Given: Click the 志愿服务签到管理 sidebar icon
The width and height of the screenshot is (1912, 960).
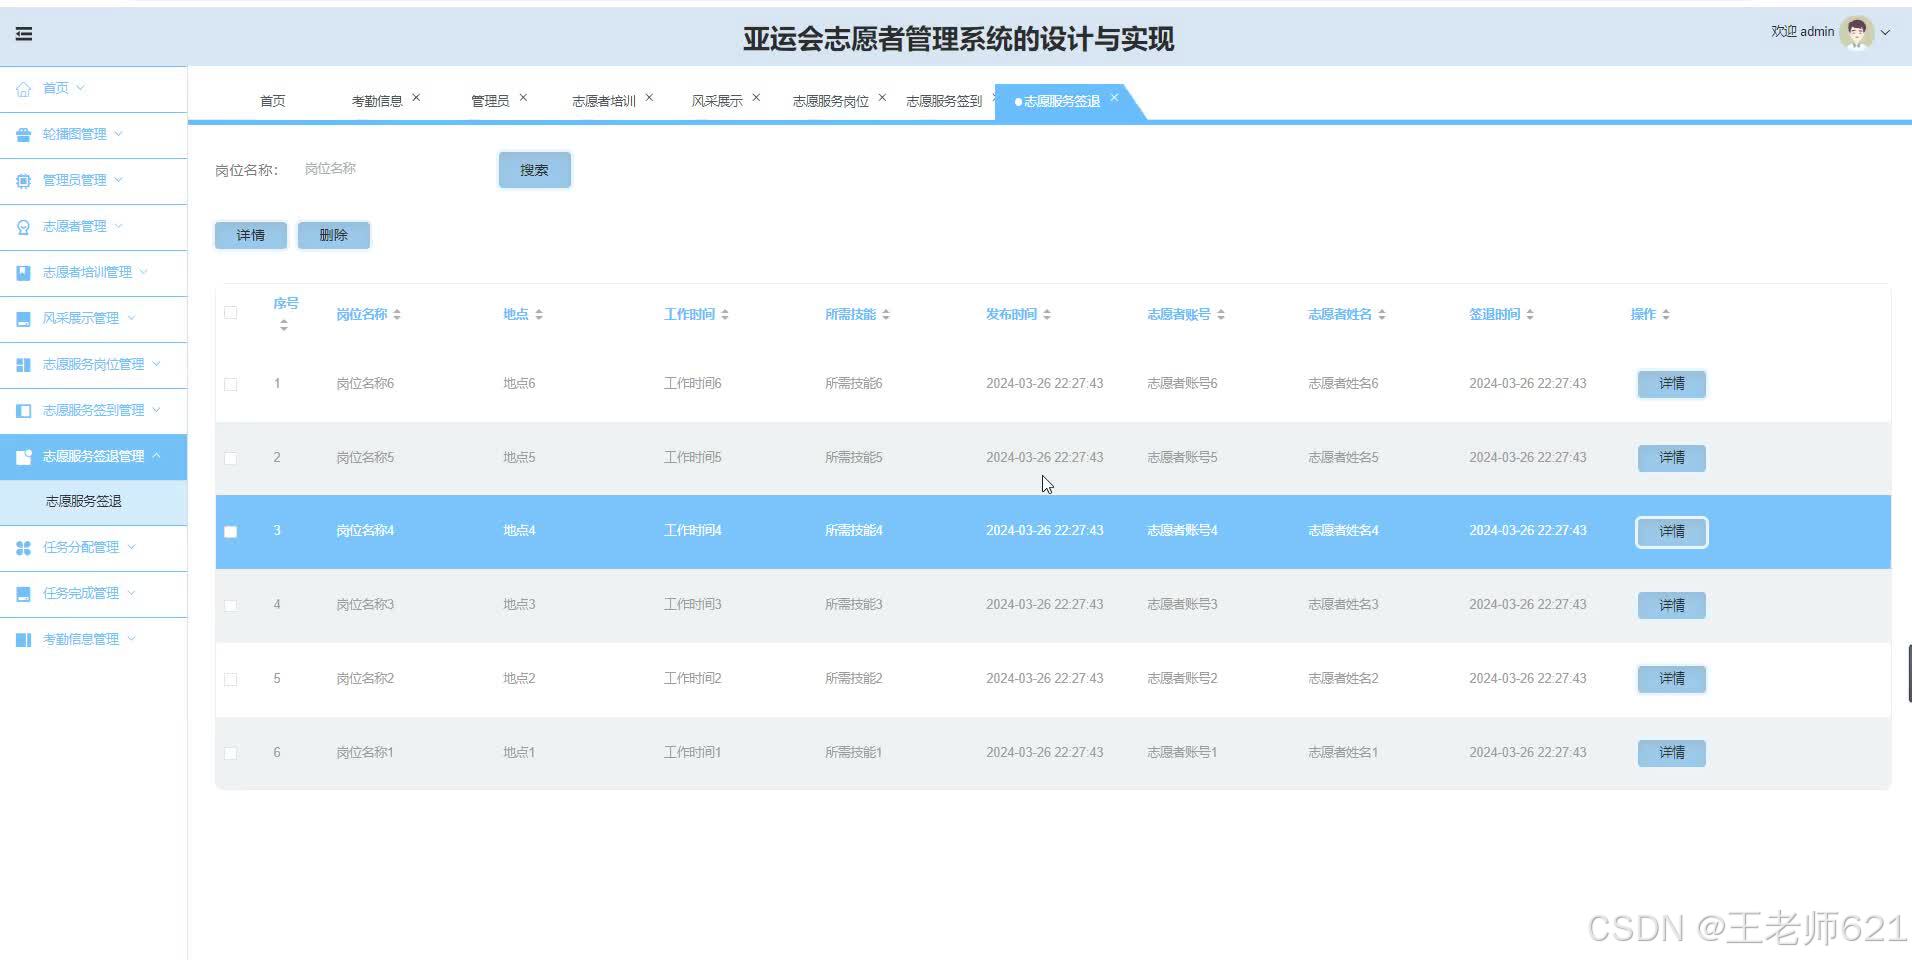Looking at the screenshot, I should click(x=23, y=411).
